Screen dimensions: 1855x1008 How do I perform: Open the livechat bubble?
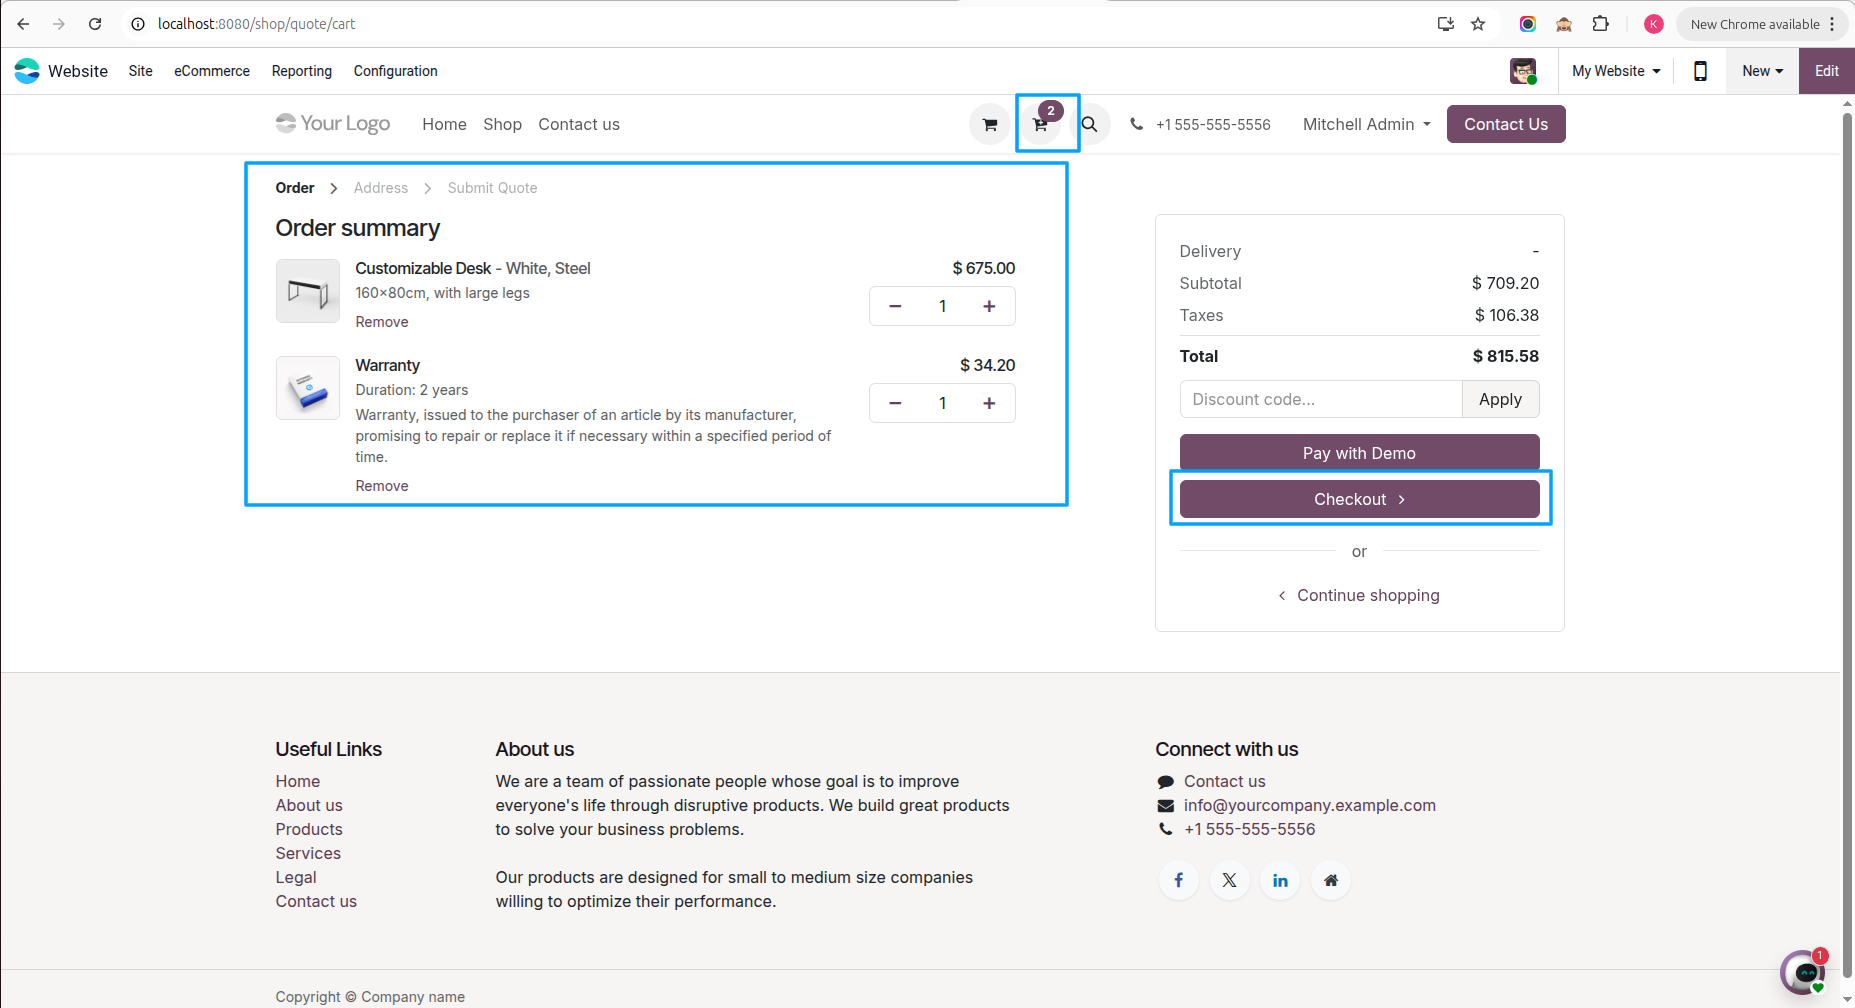(1804, 972)
